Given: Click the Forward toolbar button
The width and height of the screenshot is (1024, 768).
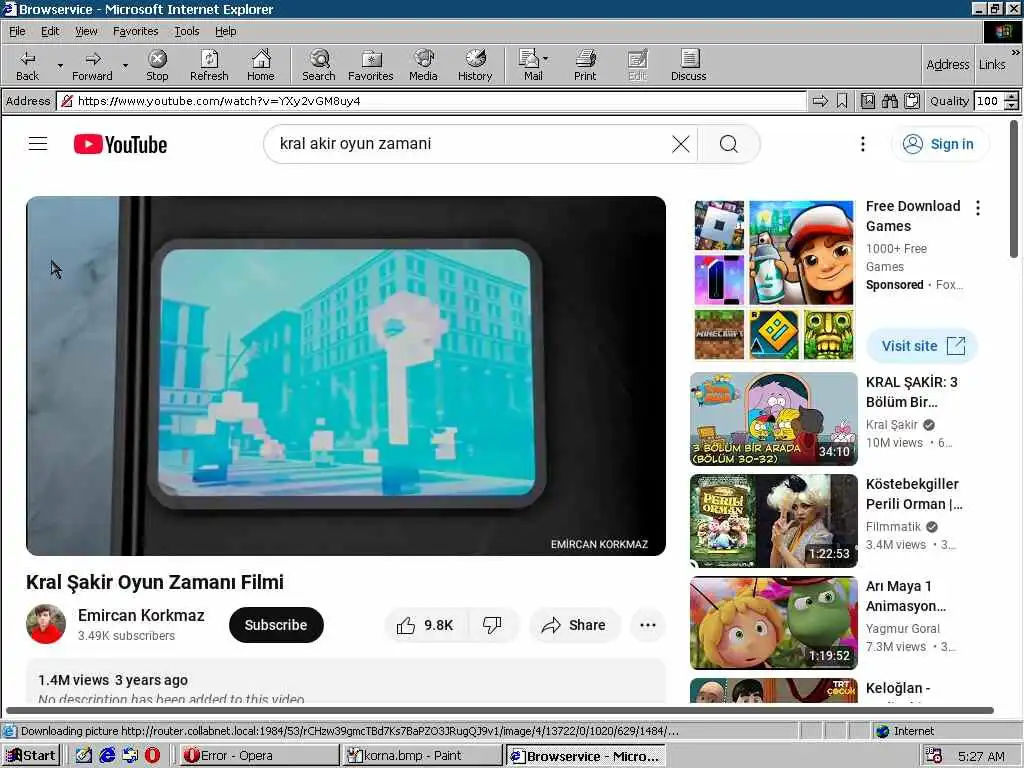Looking at the screenshot, I should 92,65.
